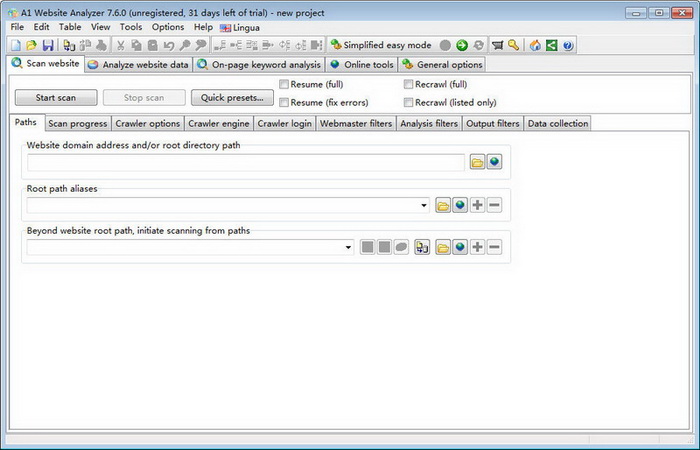Click the globe icon in the Beyond website root path row
Viewport: 700px width, 450px height.
click(x=460, y=247)
